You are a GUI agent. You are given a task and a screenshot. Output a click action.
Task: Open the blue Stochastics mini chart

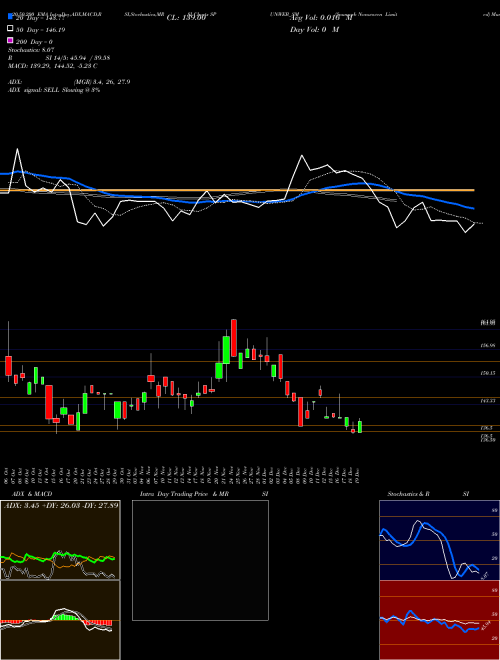[x=439, y=540]
